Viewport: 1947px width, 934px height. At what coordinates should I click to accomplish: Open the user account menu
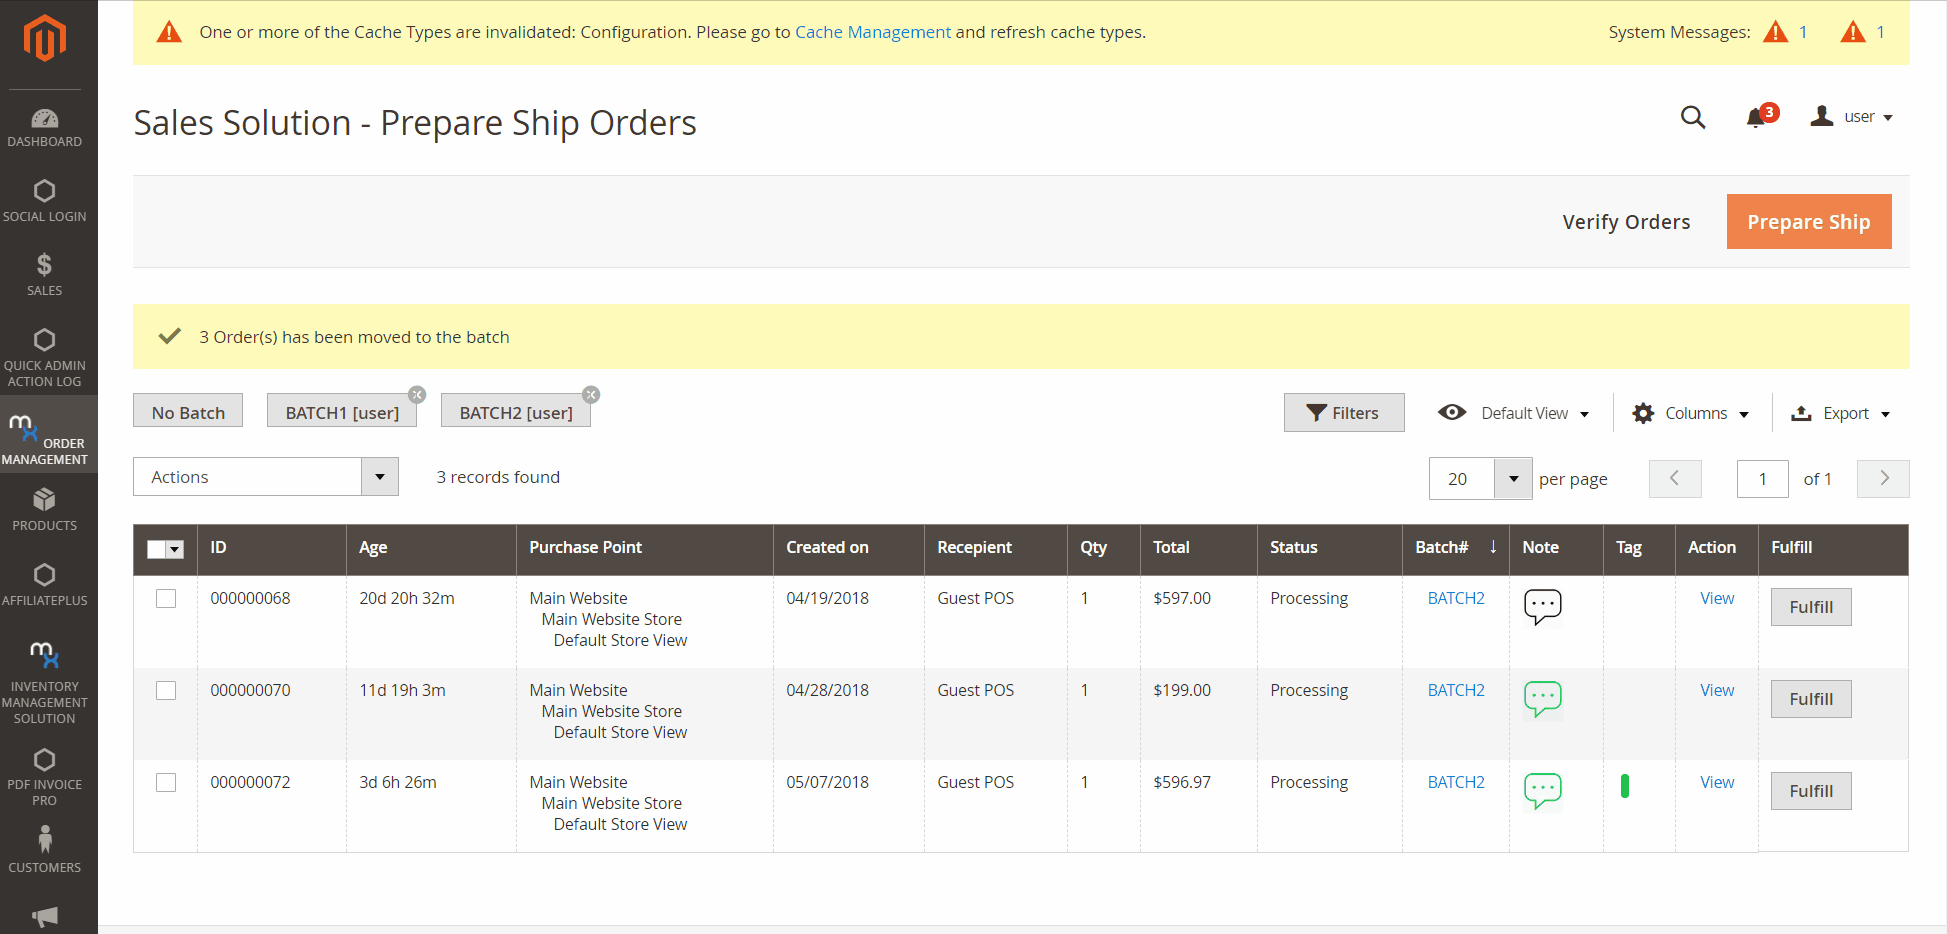coord(1852,117)
